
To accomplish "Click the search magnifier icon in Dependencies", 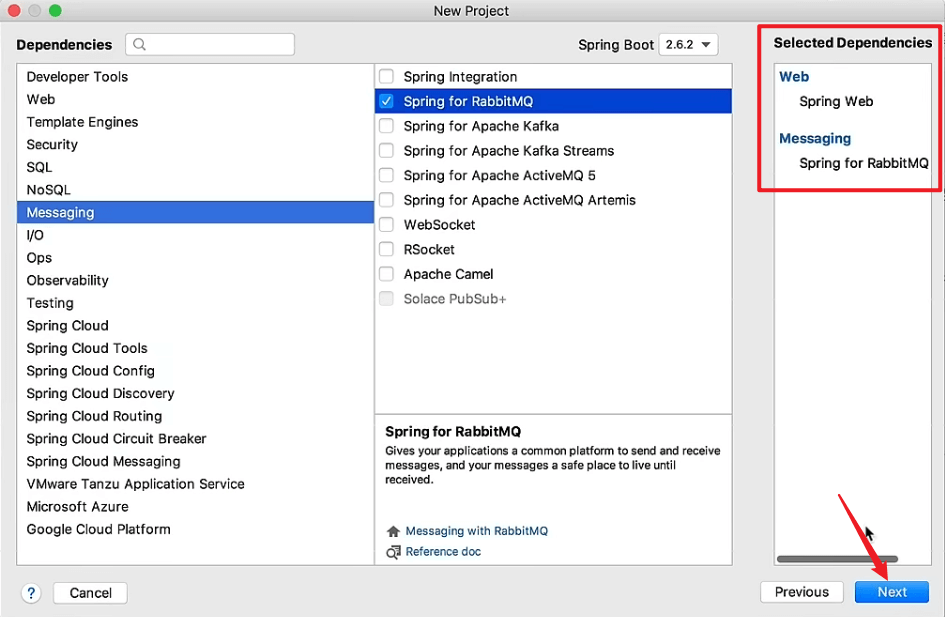I will 139,44.
